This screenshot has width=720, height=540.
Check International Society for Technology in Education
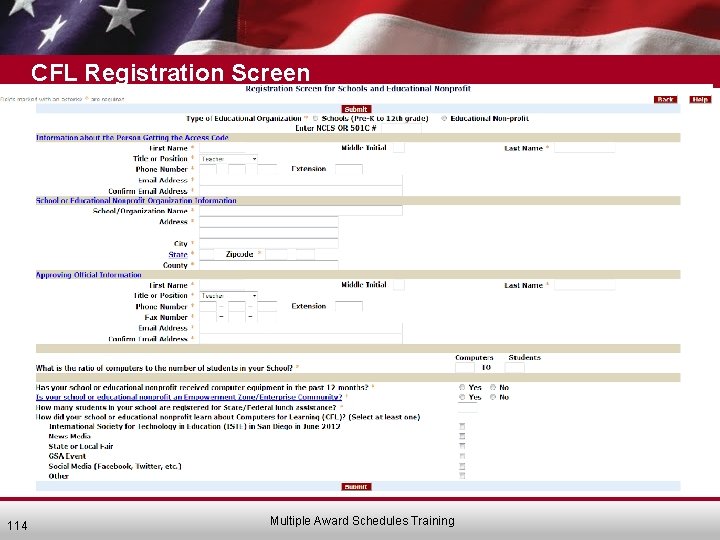tap(462, 427)
